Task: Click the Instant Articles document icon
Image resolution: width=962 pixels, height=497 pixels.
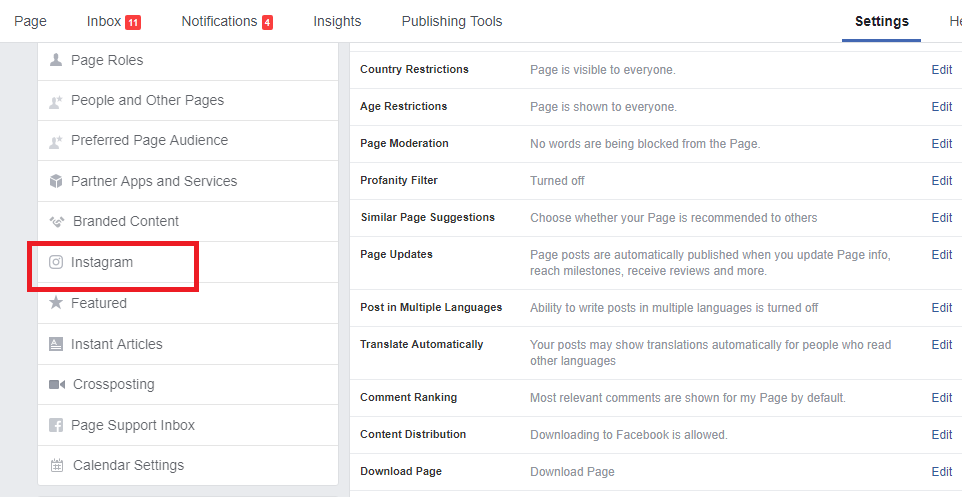Action: 56,344
